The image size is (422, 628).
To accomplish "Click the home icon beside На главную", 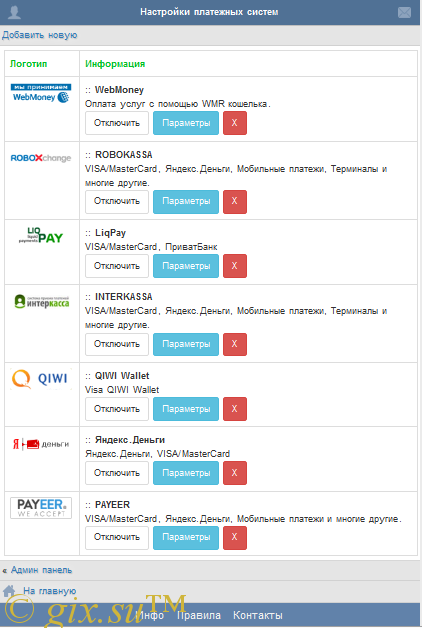I will tap(9, 591).
